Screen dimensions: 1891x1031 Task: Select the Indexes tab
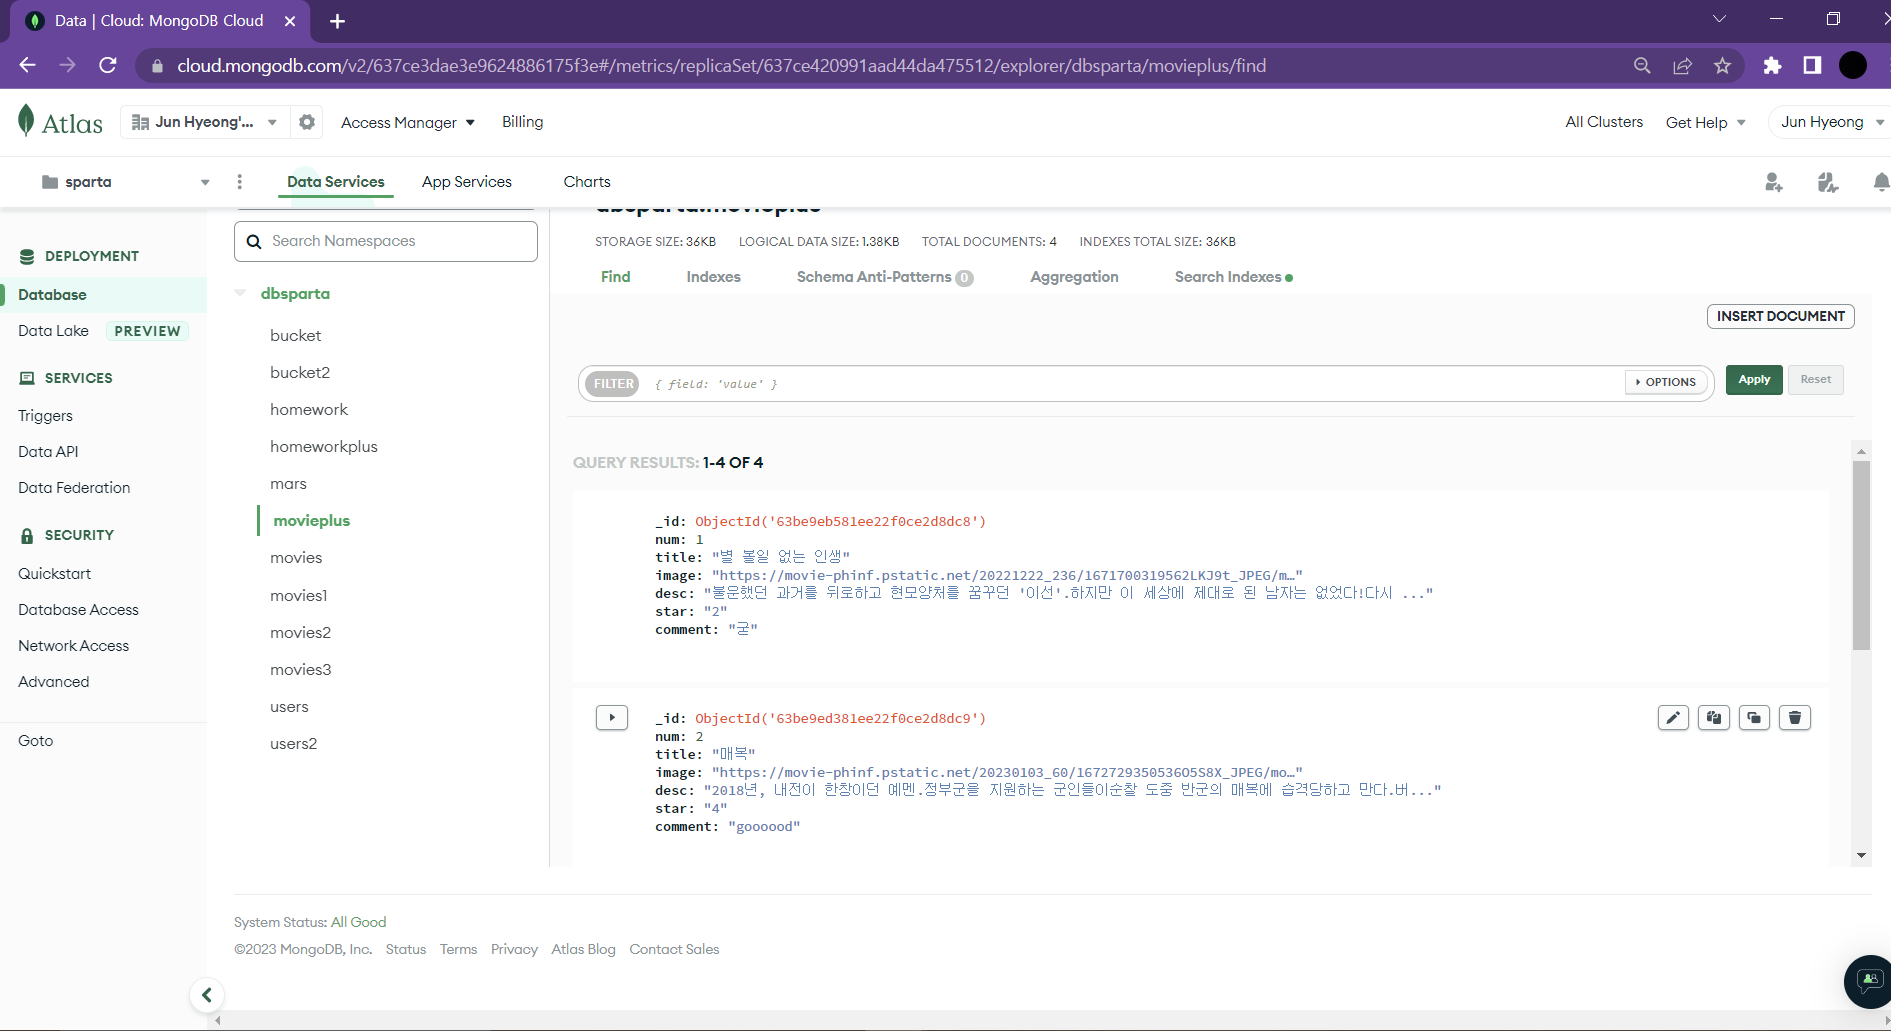click(714, 277)
